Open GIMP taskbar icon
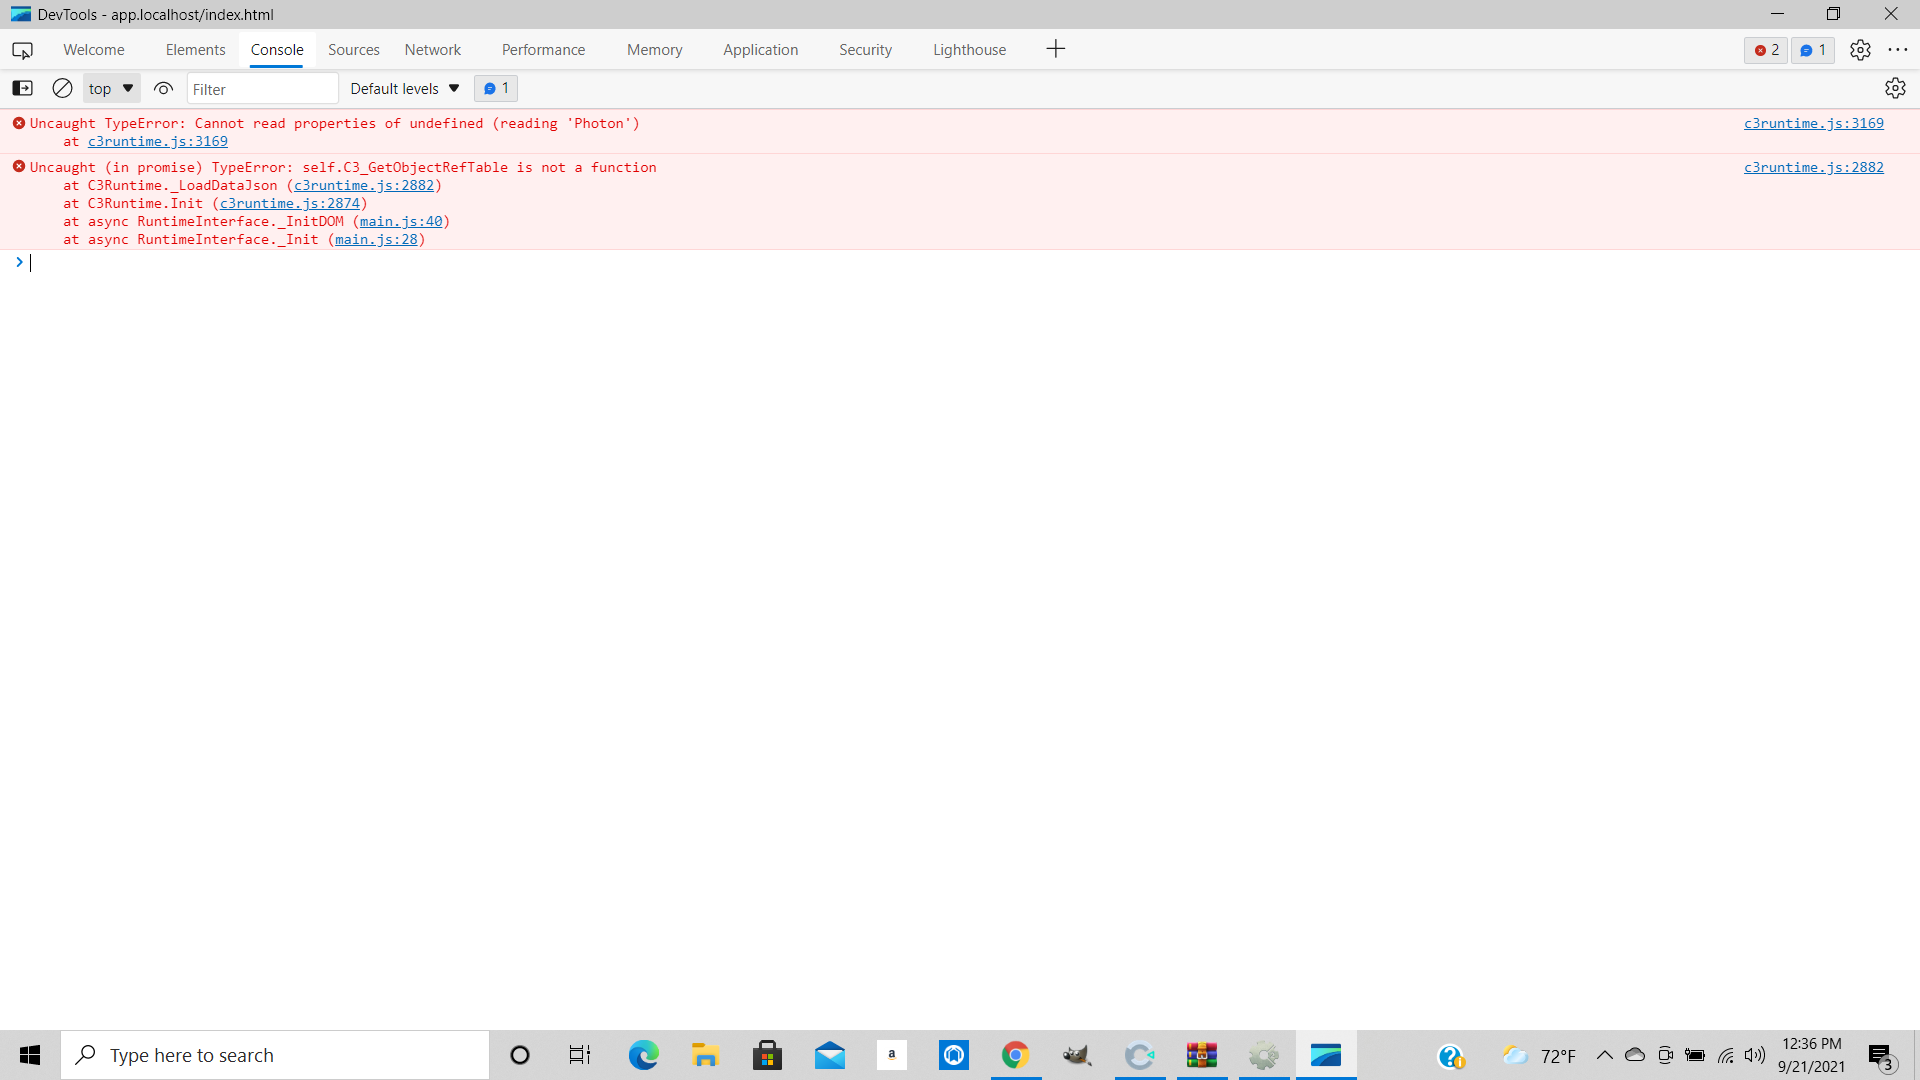 (x=1077, y=1055)
